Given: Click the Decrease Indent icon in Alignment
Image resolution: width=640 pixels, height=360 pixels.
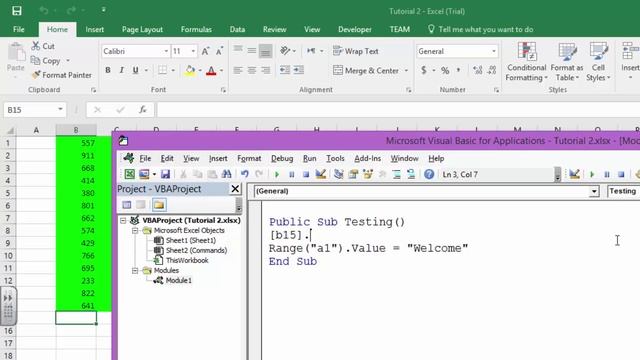Looking at the screenshot, I should [284, 70].
